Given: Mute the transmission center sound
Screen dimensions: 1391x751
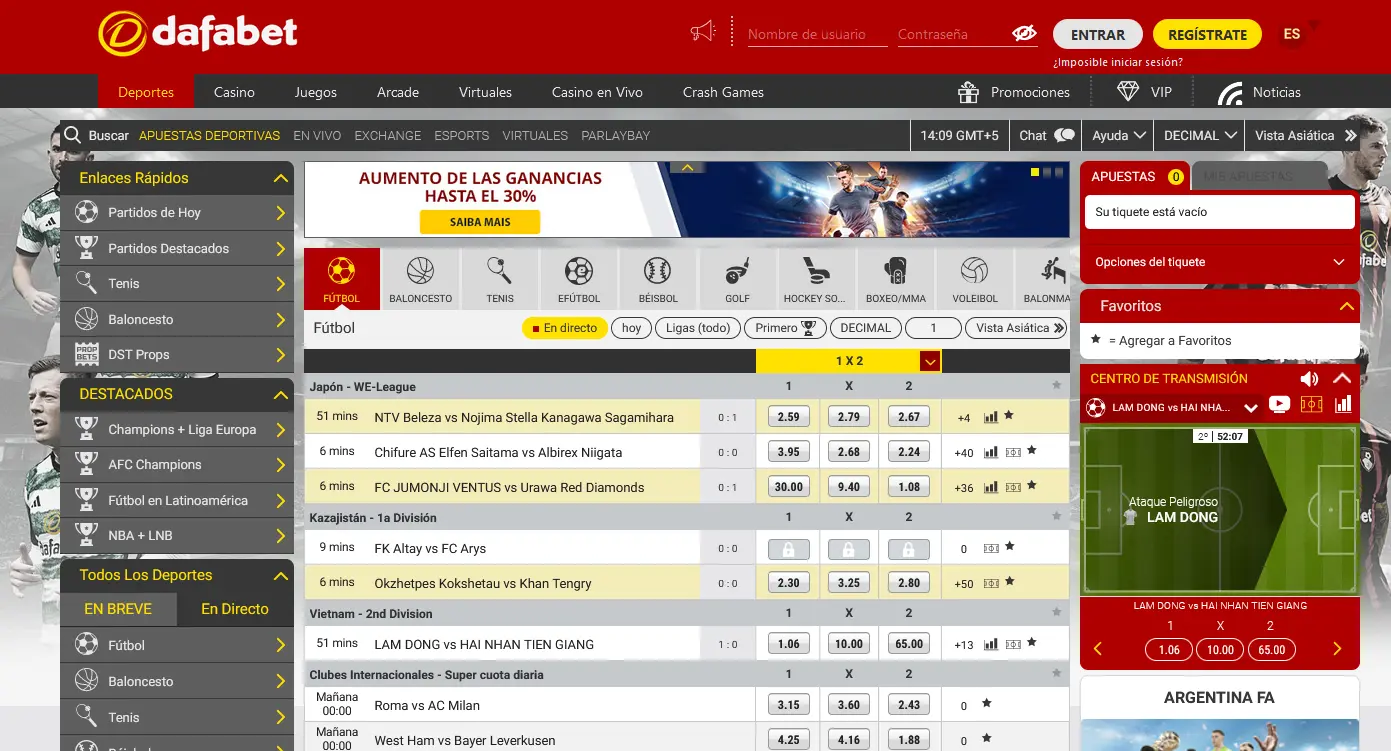Looking at the screenshot, I should point(1309,378).
